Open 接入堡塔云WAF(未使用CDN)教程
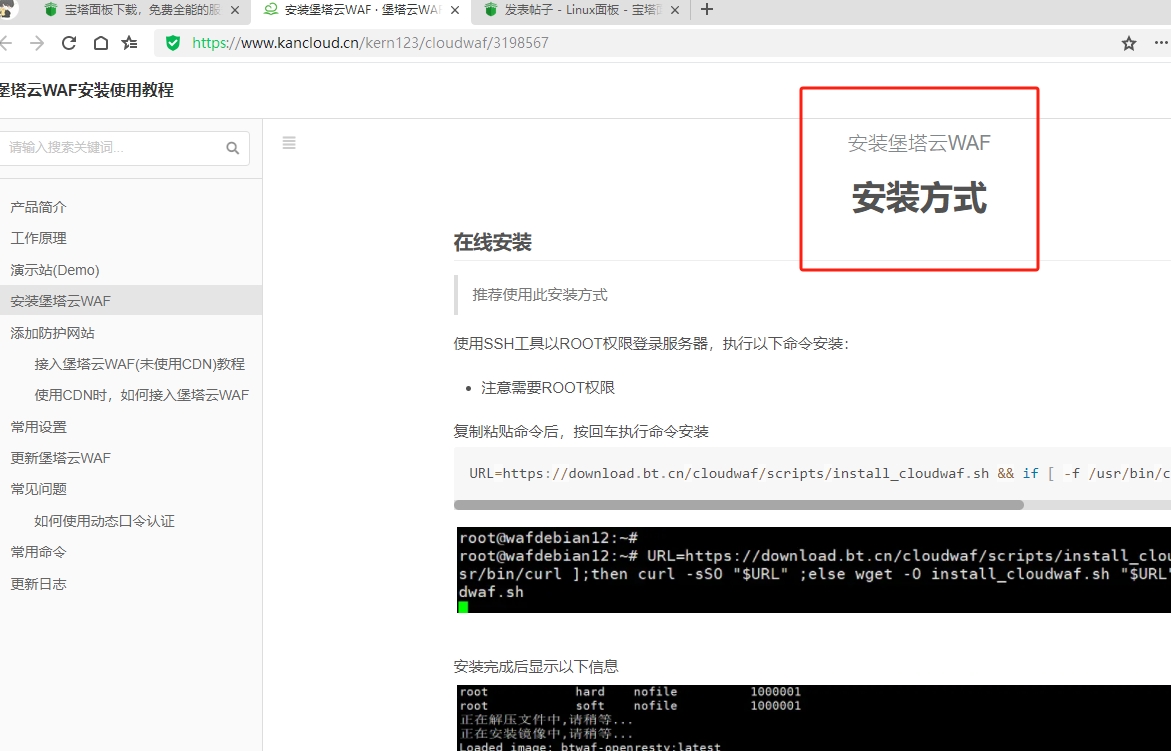Image resolution: width=1171 pixels, height=751 pixels. (x=140, y=364)
